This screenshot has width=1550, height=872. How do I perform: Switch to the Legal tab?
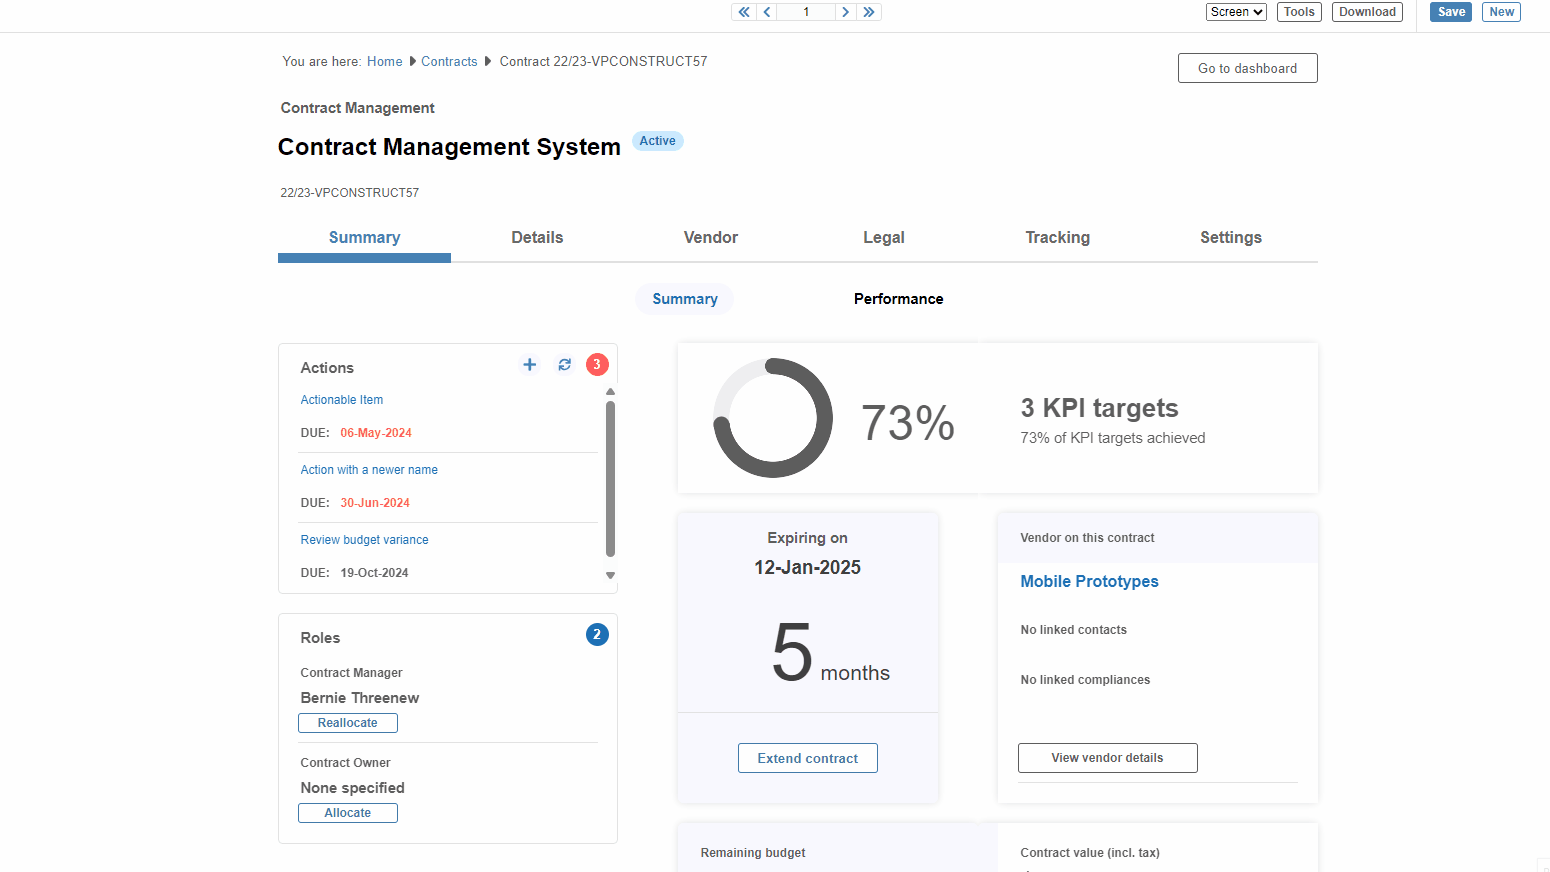tap(884, 237)
